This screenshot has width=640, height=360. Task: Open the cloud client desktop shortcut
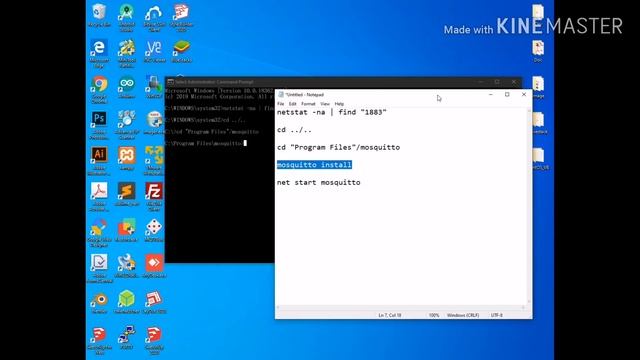click(154, 17)
